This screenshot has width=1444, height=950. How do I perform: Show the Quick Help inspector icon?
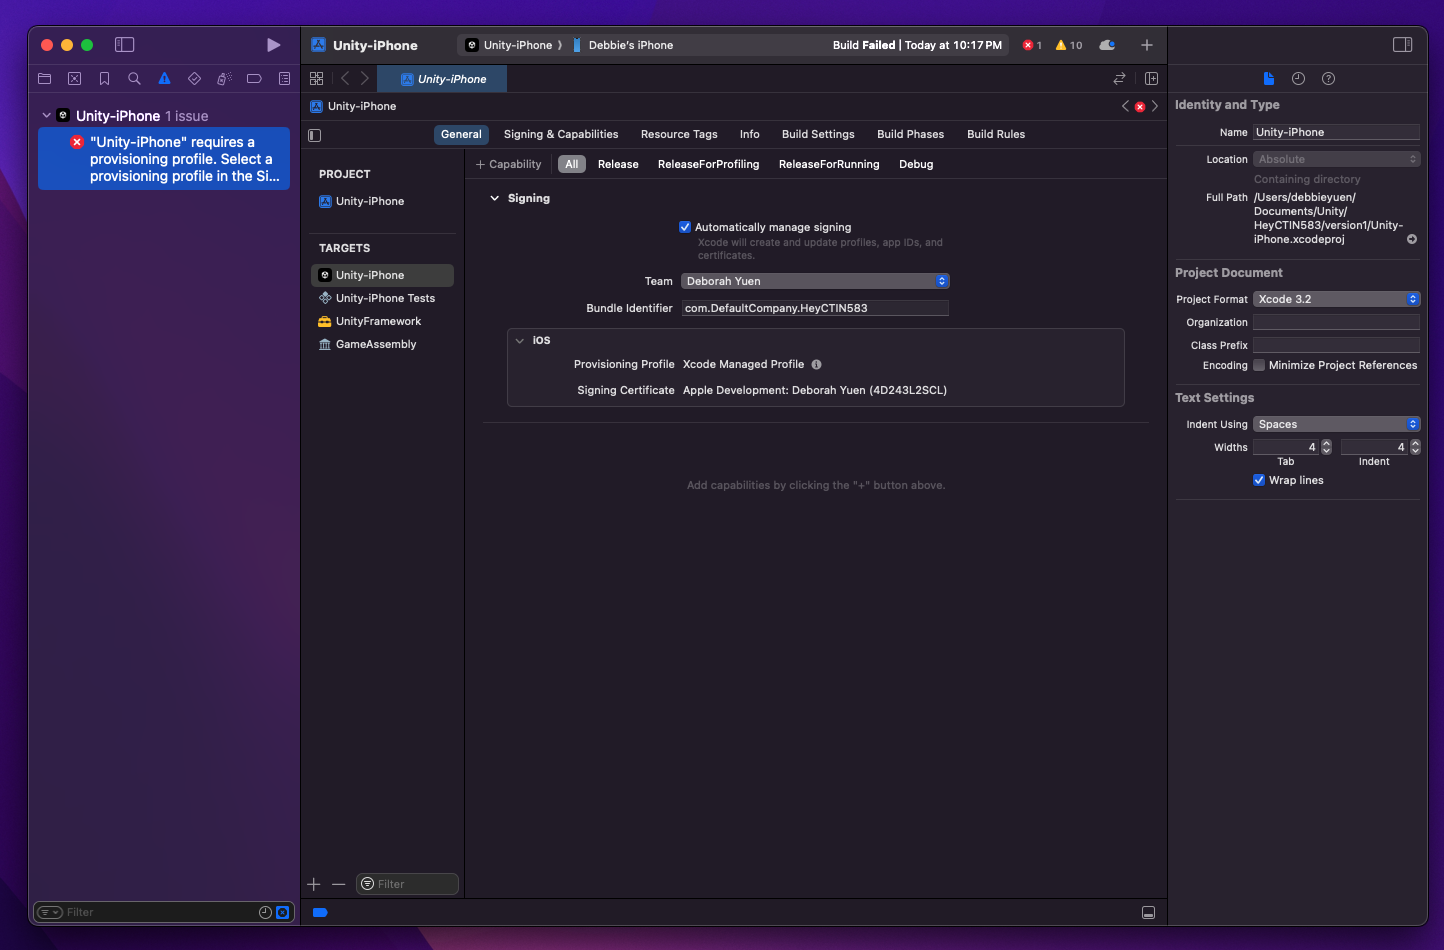[x=1328, y=78]
